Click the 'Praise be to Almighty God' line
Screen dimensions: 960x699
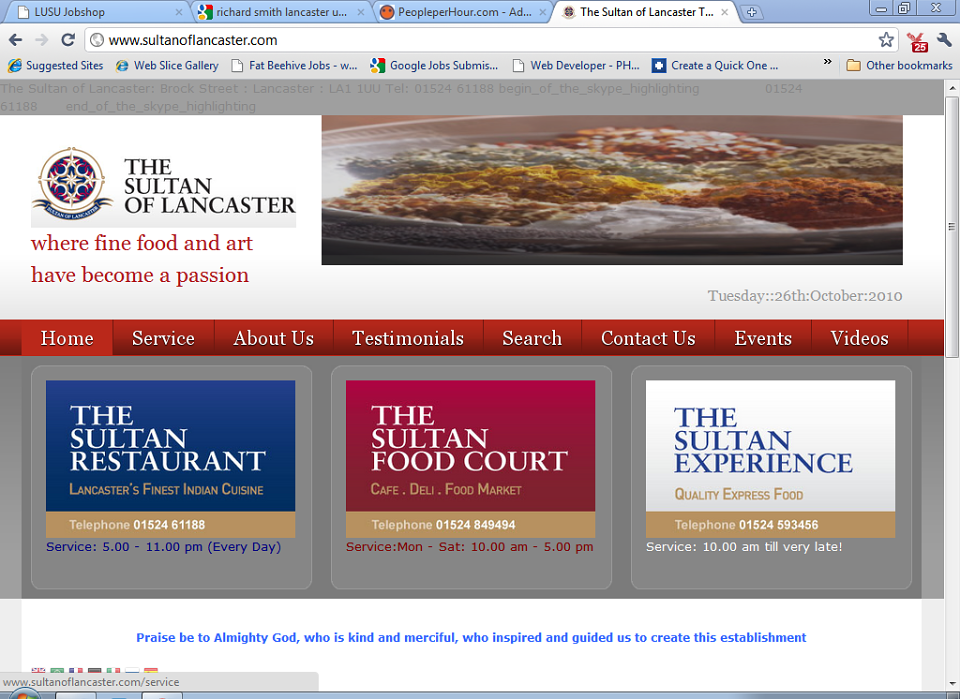click(471, 638)
